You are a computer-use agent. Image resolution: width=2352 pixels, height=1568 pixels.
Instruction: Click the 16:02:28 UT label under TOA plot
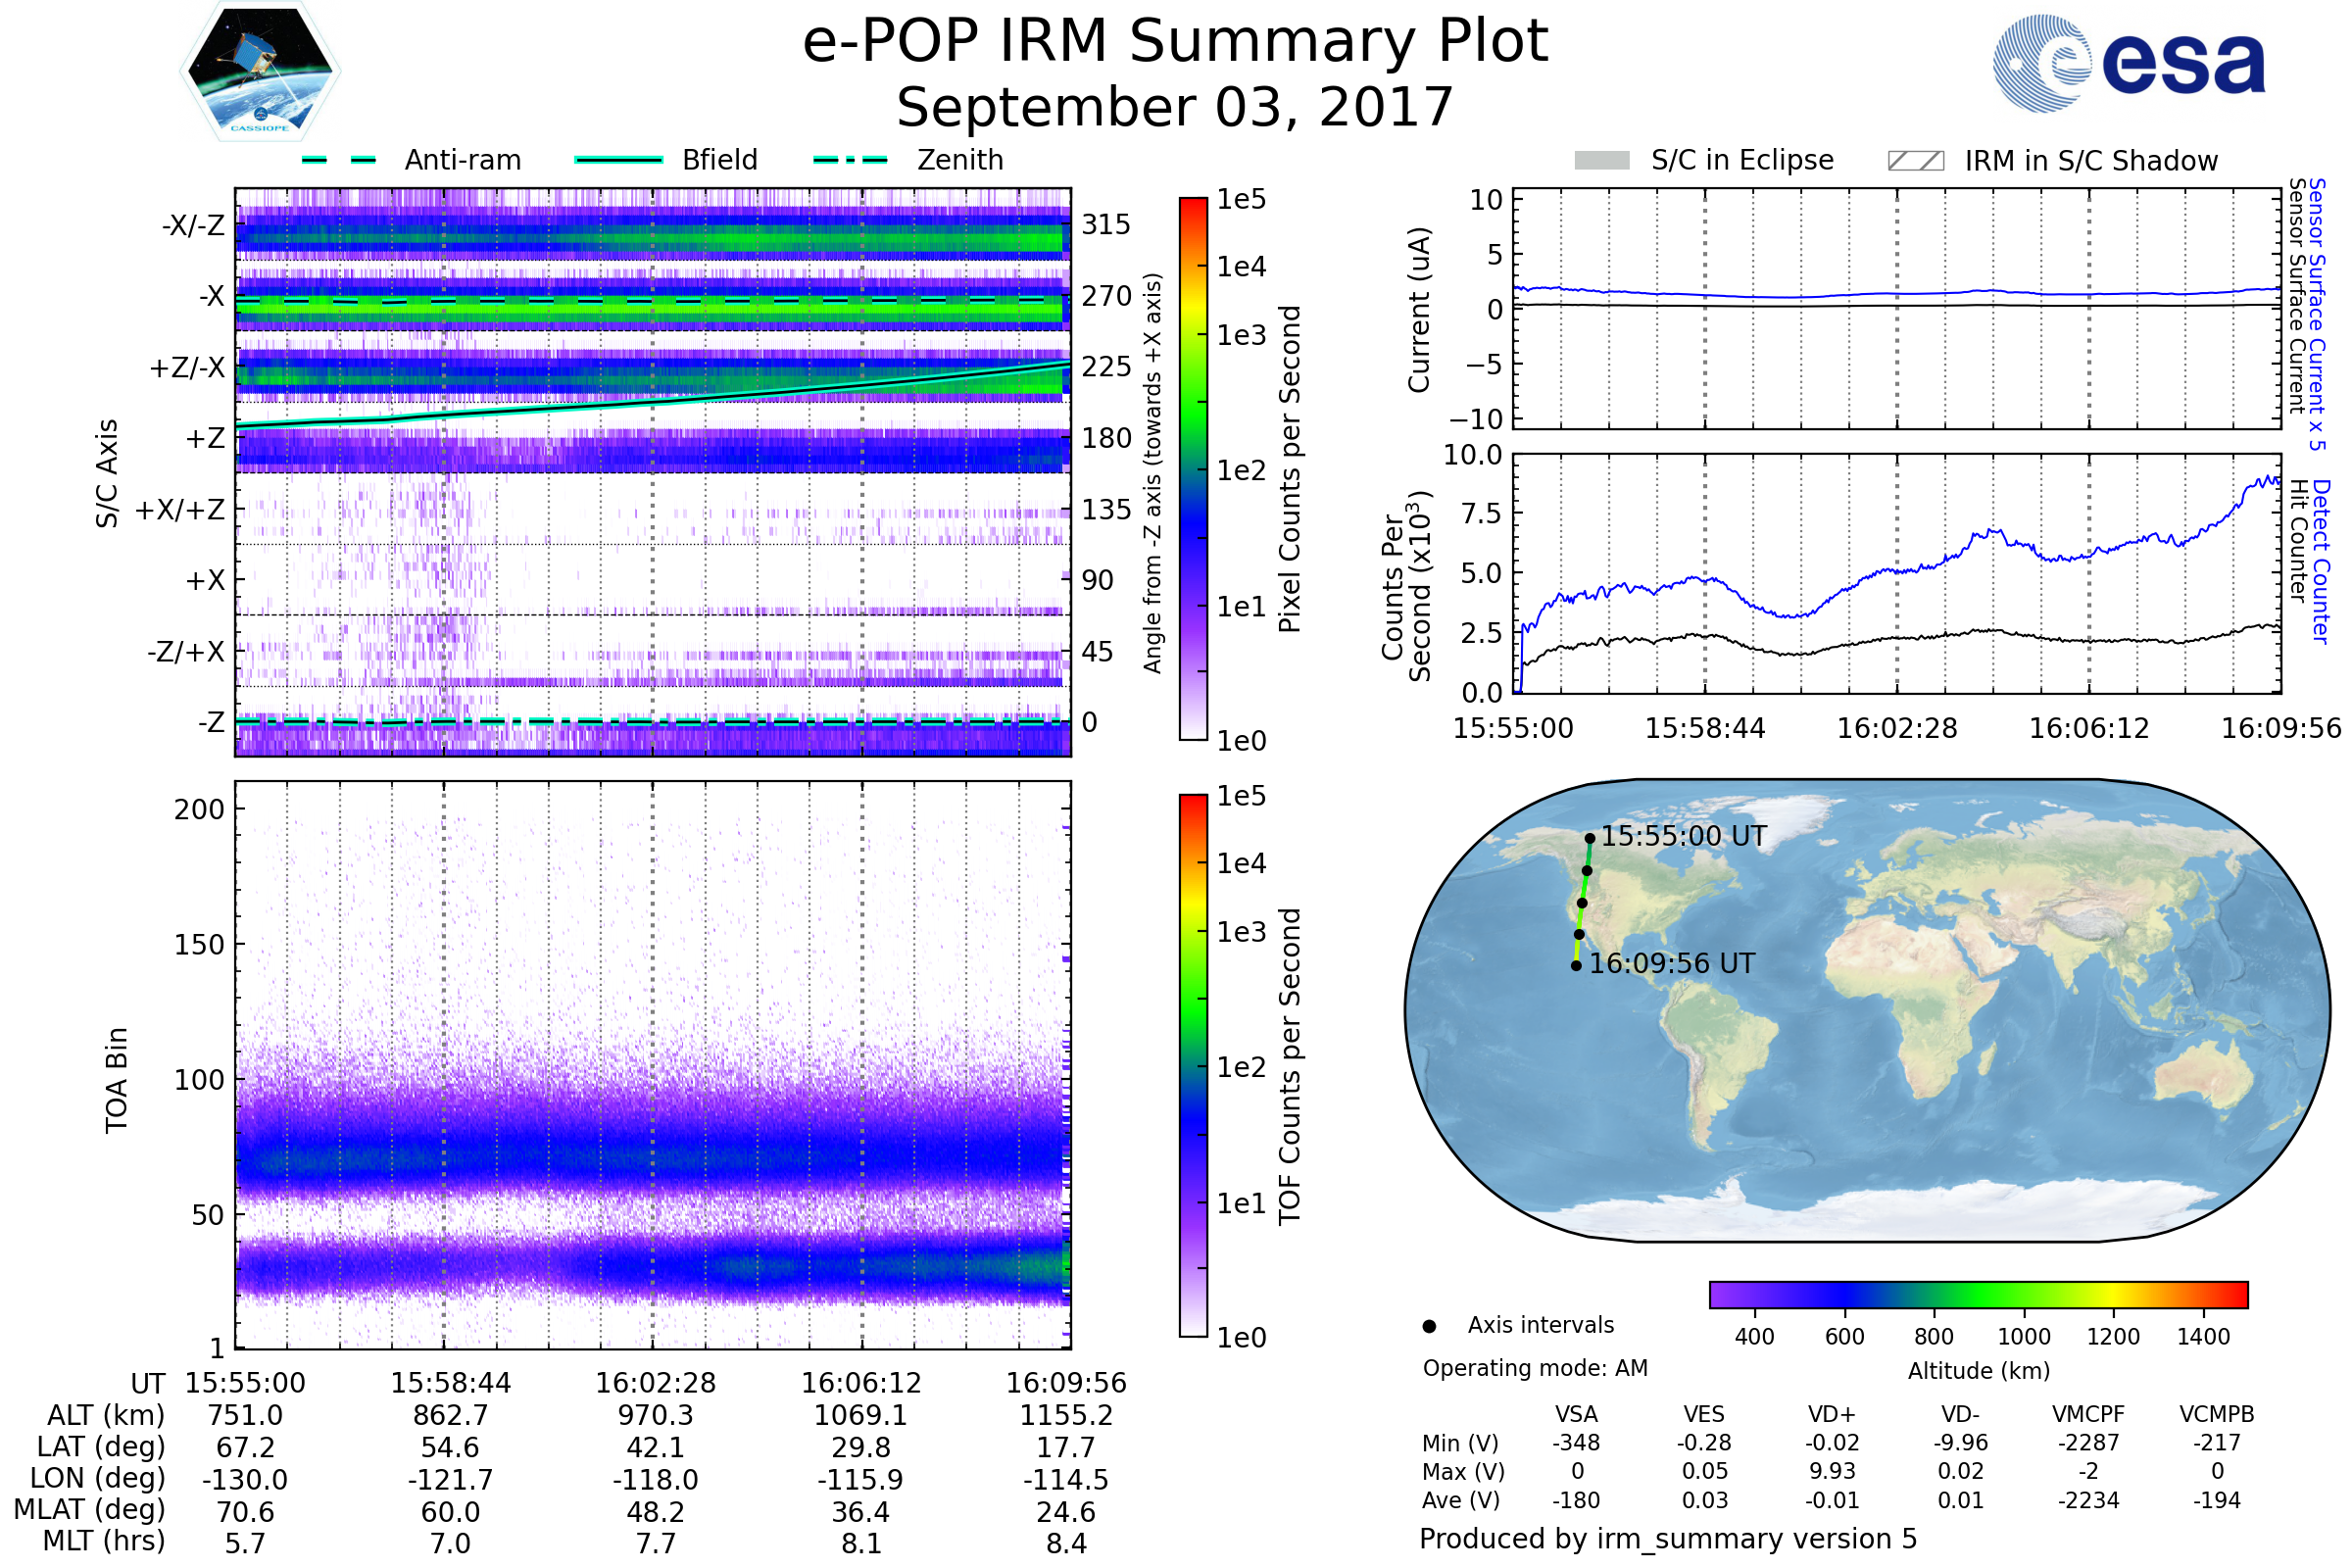point(655,1383)
